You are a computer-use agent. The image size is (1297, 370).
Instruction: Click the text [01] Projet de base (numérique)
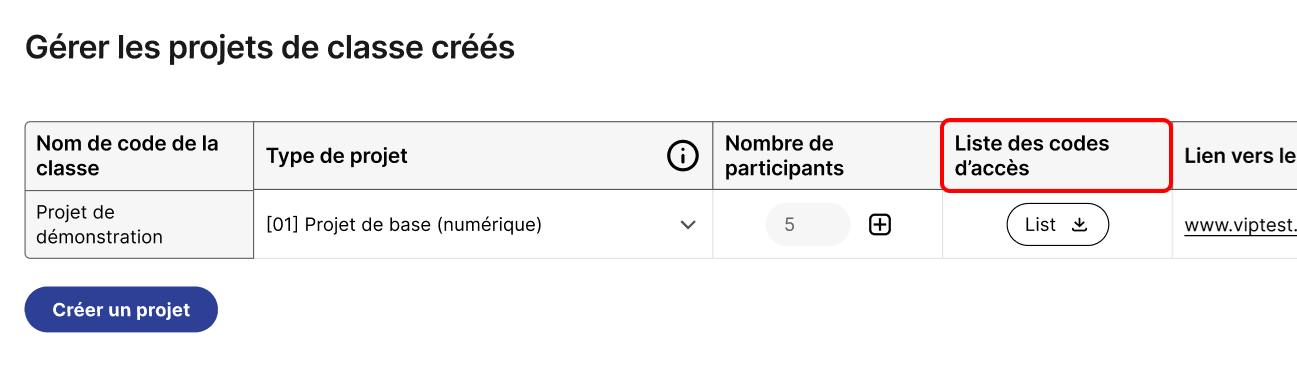404,225
